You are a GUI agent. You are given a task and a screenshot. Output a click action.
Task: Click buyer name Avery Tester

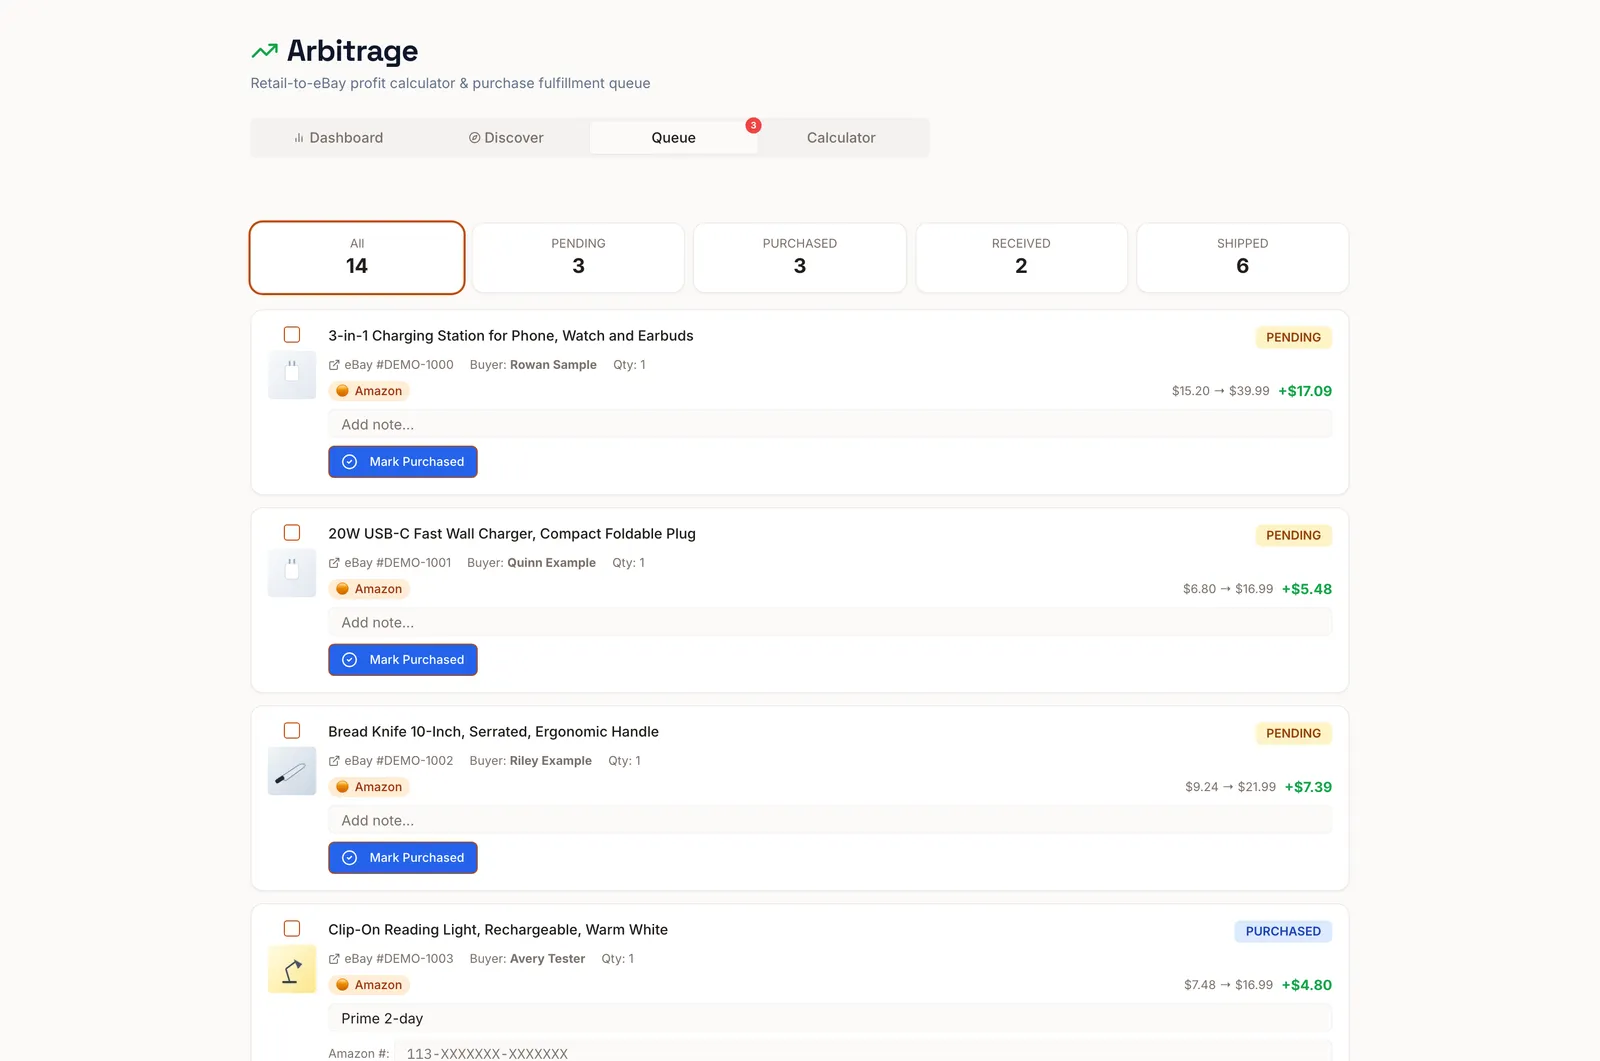click(547, 959)
